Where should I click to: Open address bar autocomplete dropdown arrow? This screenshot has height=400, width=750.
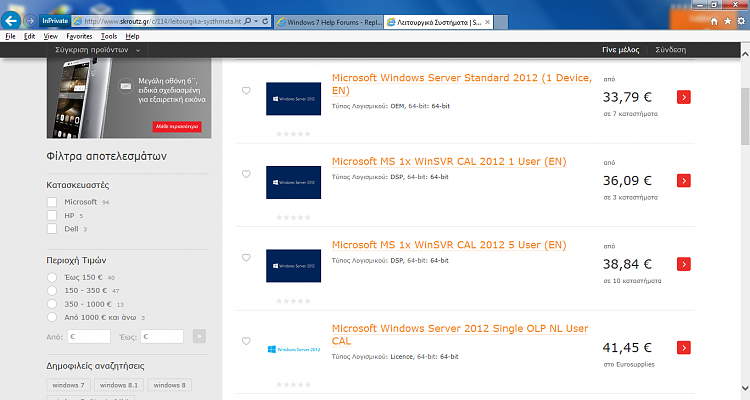coord(256,21)
